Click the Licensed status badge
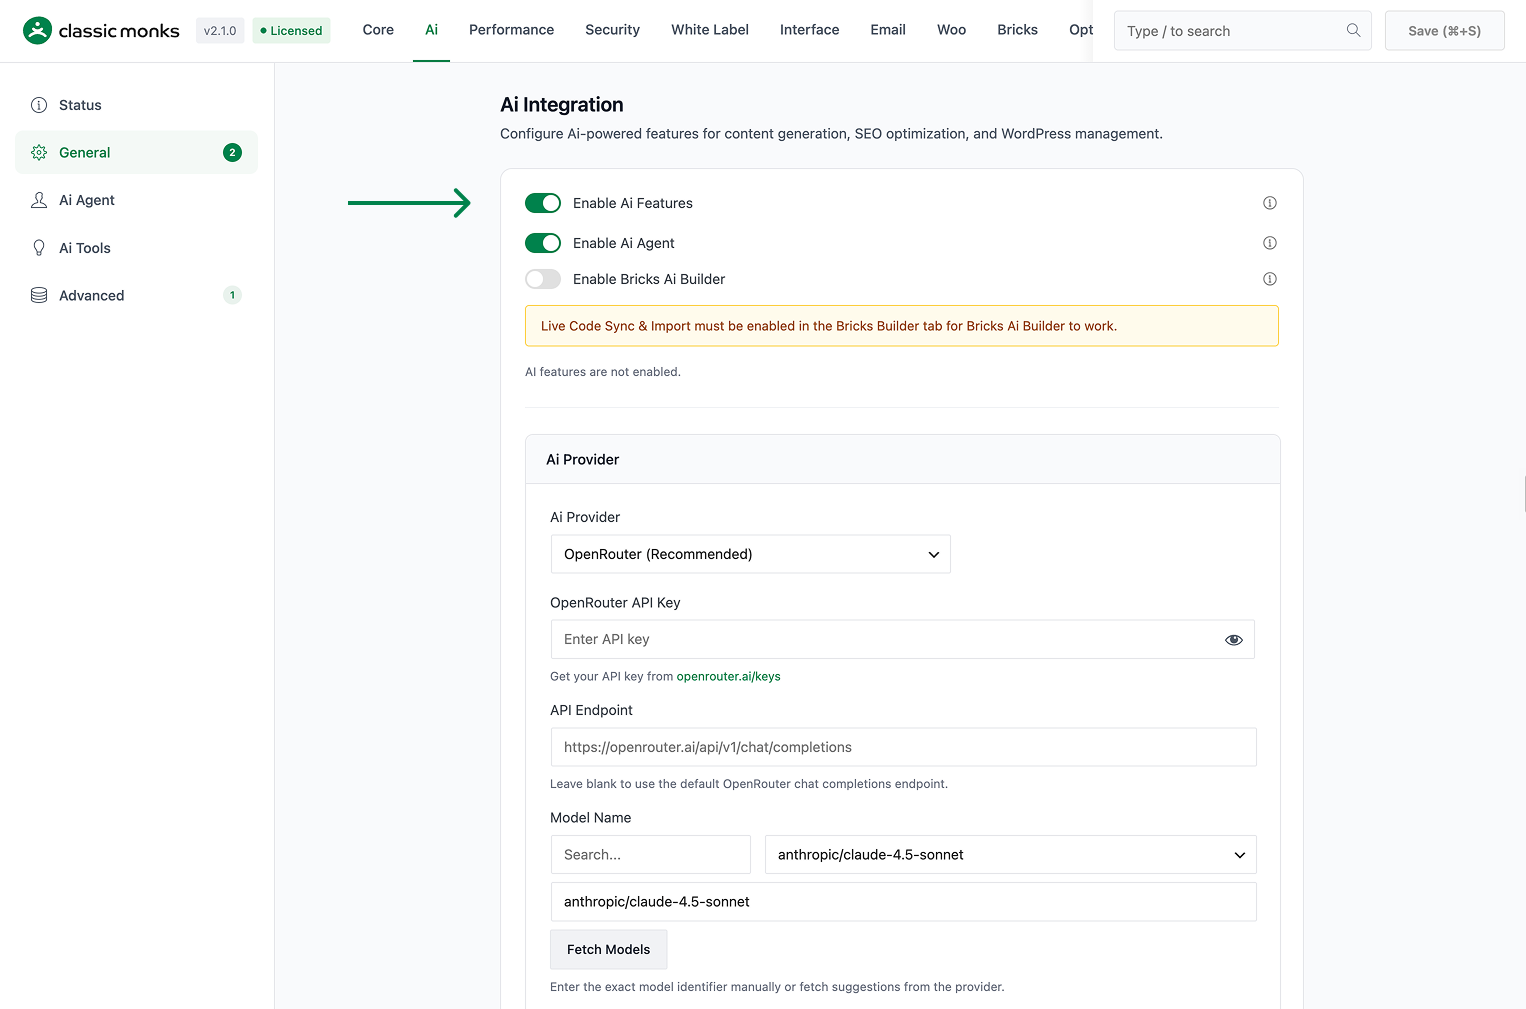 [291, 31]
